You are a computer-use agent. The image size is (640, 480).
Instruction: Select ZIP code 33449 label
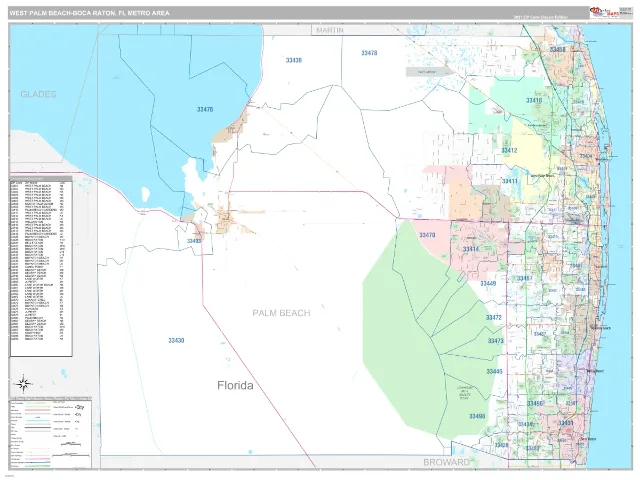488,284
